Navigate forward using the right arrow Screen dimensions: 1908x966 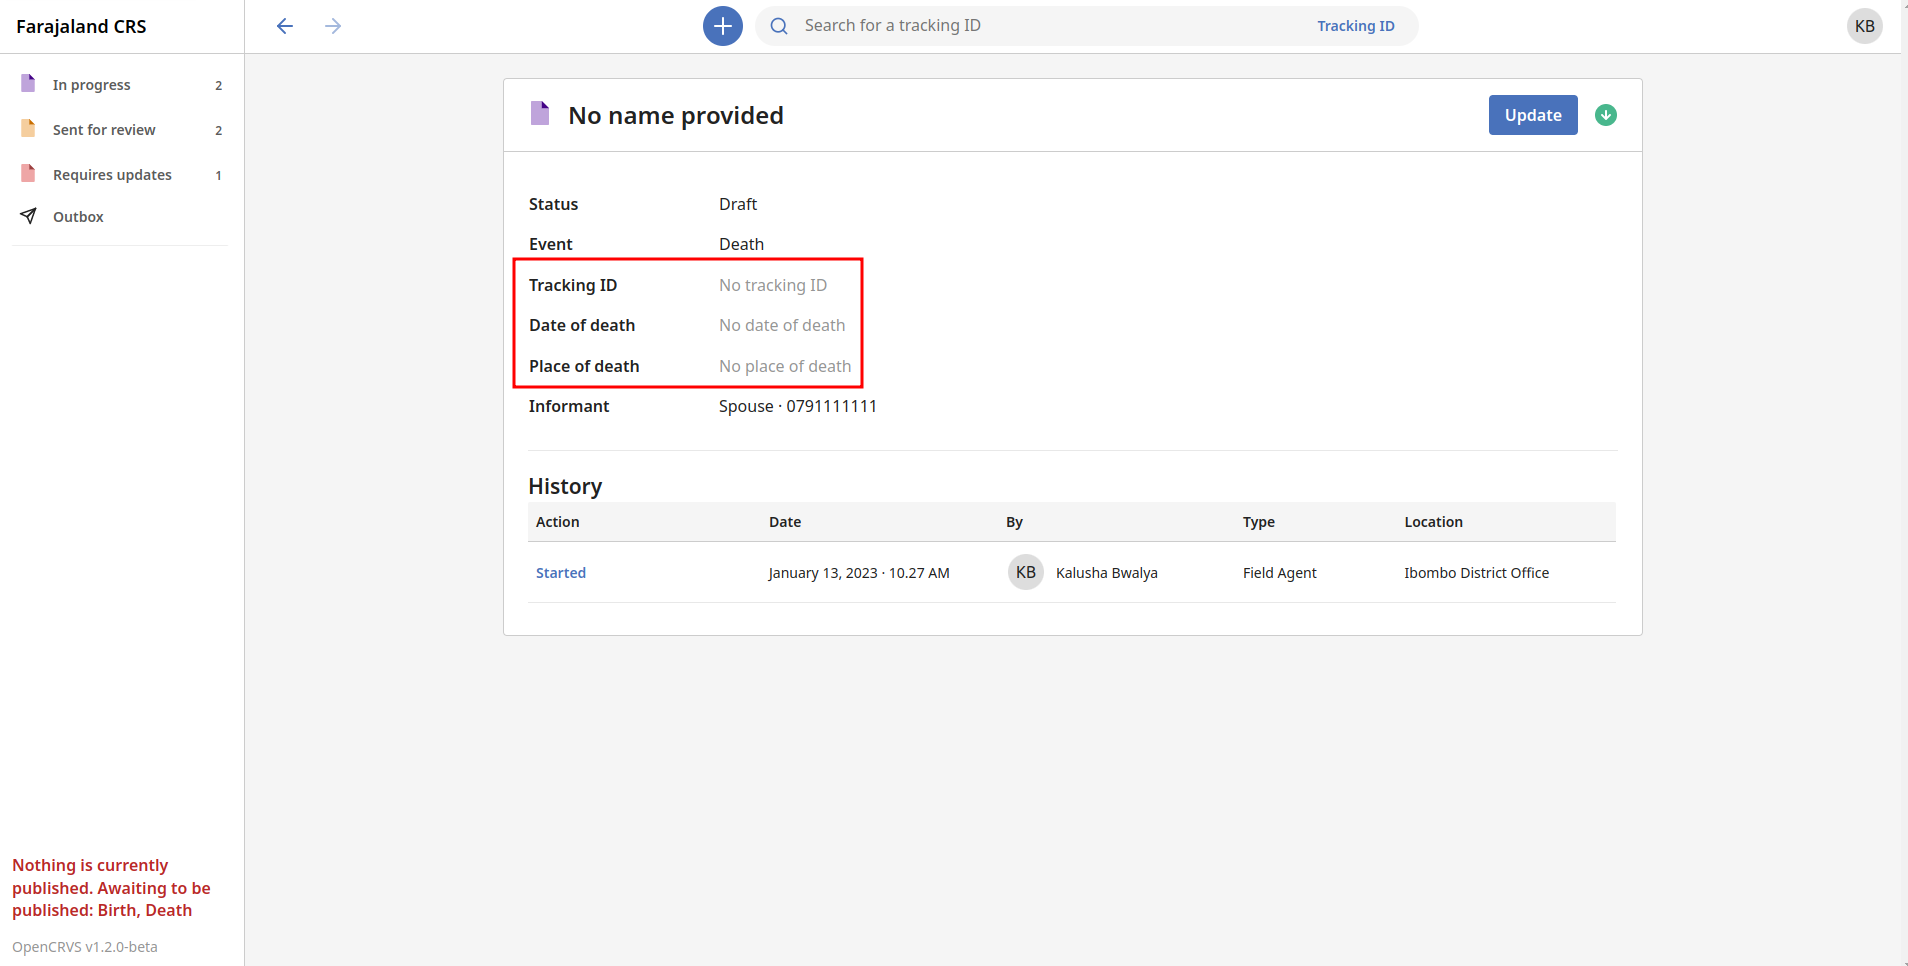333,26
